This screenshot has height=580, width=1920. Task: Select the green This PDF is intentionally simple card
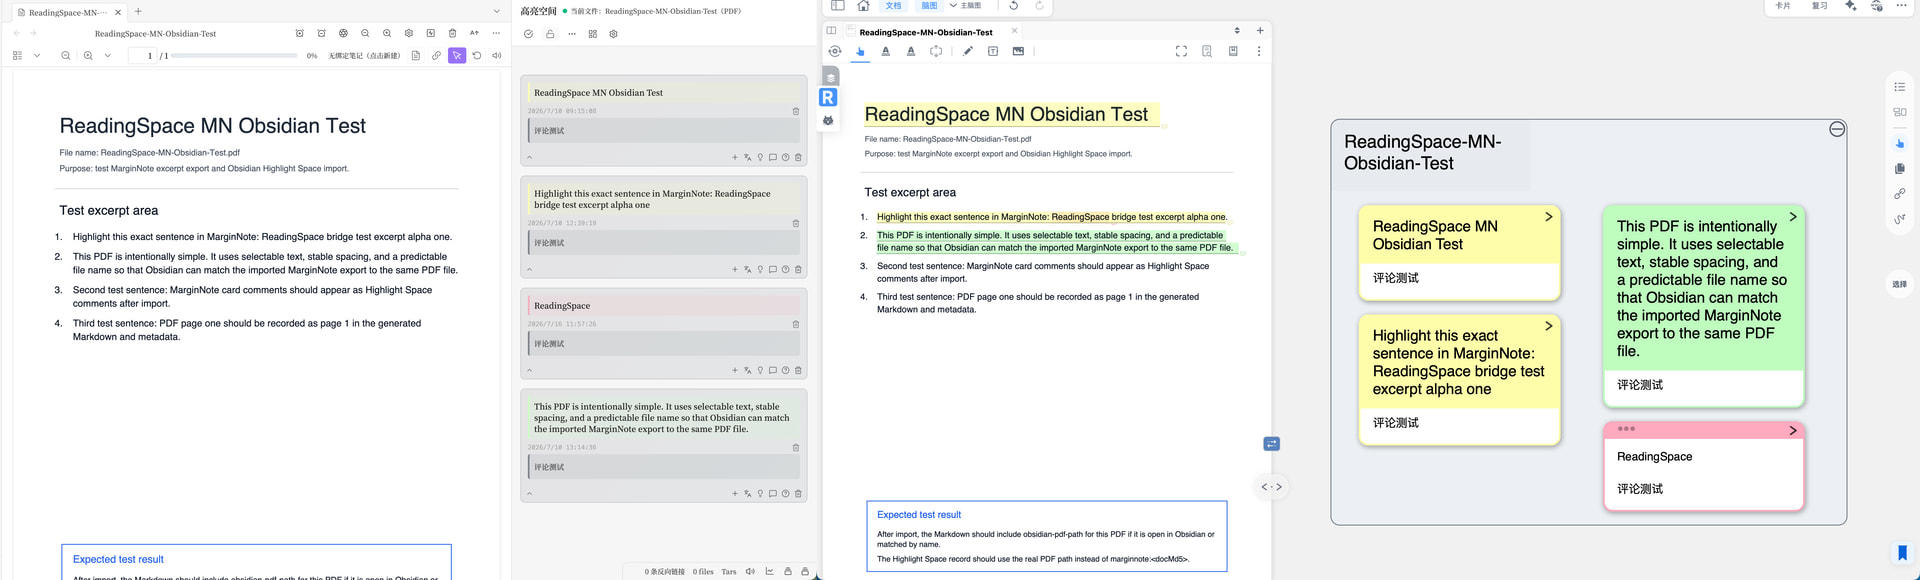tap(1704, 306)
